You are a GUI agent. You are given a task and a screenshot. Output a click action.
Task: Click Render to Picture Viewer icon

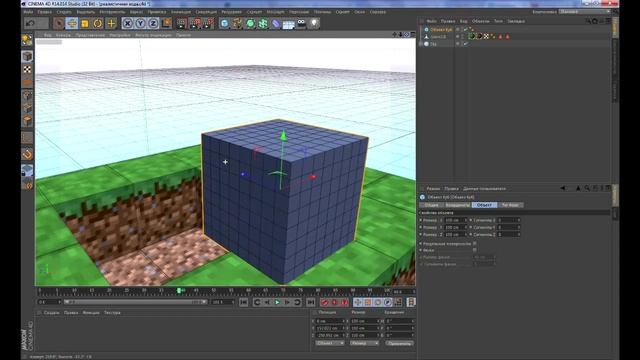point(196,23)
